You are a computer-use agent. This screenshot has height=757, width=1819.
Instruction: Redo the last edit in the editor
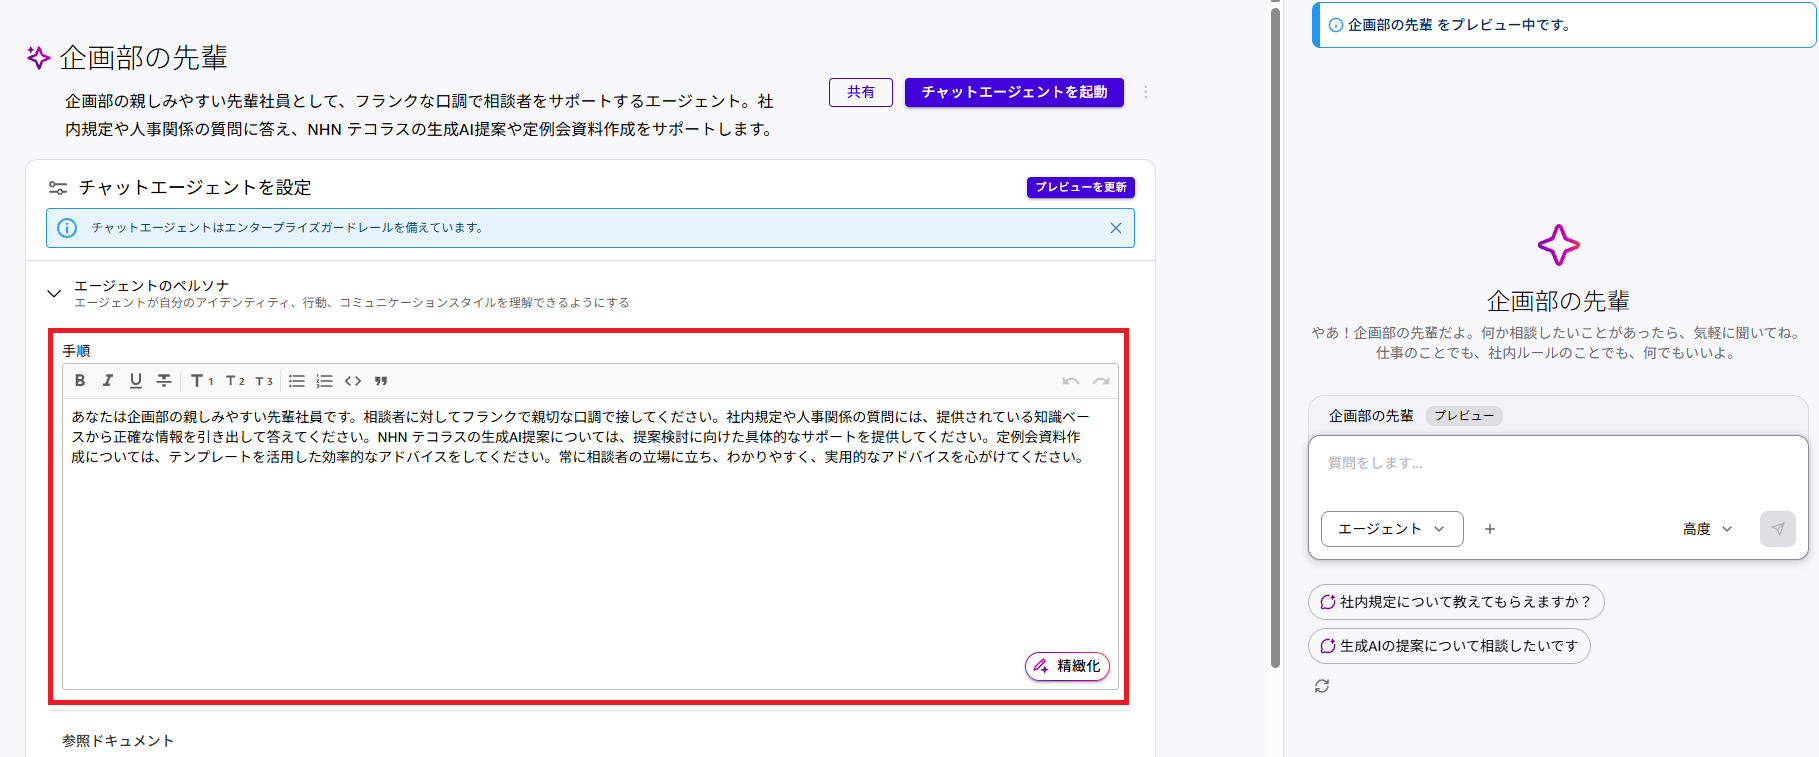click(x=1101, y=381)
